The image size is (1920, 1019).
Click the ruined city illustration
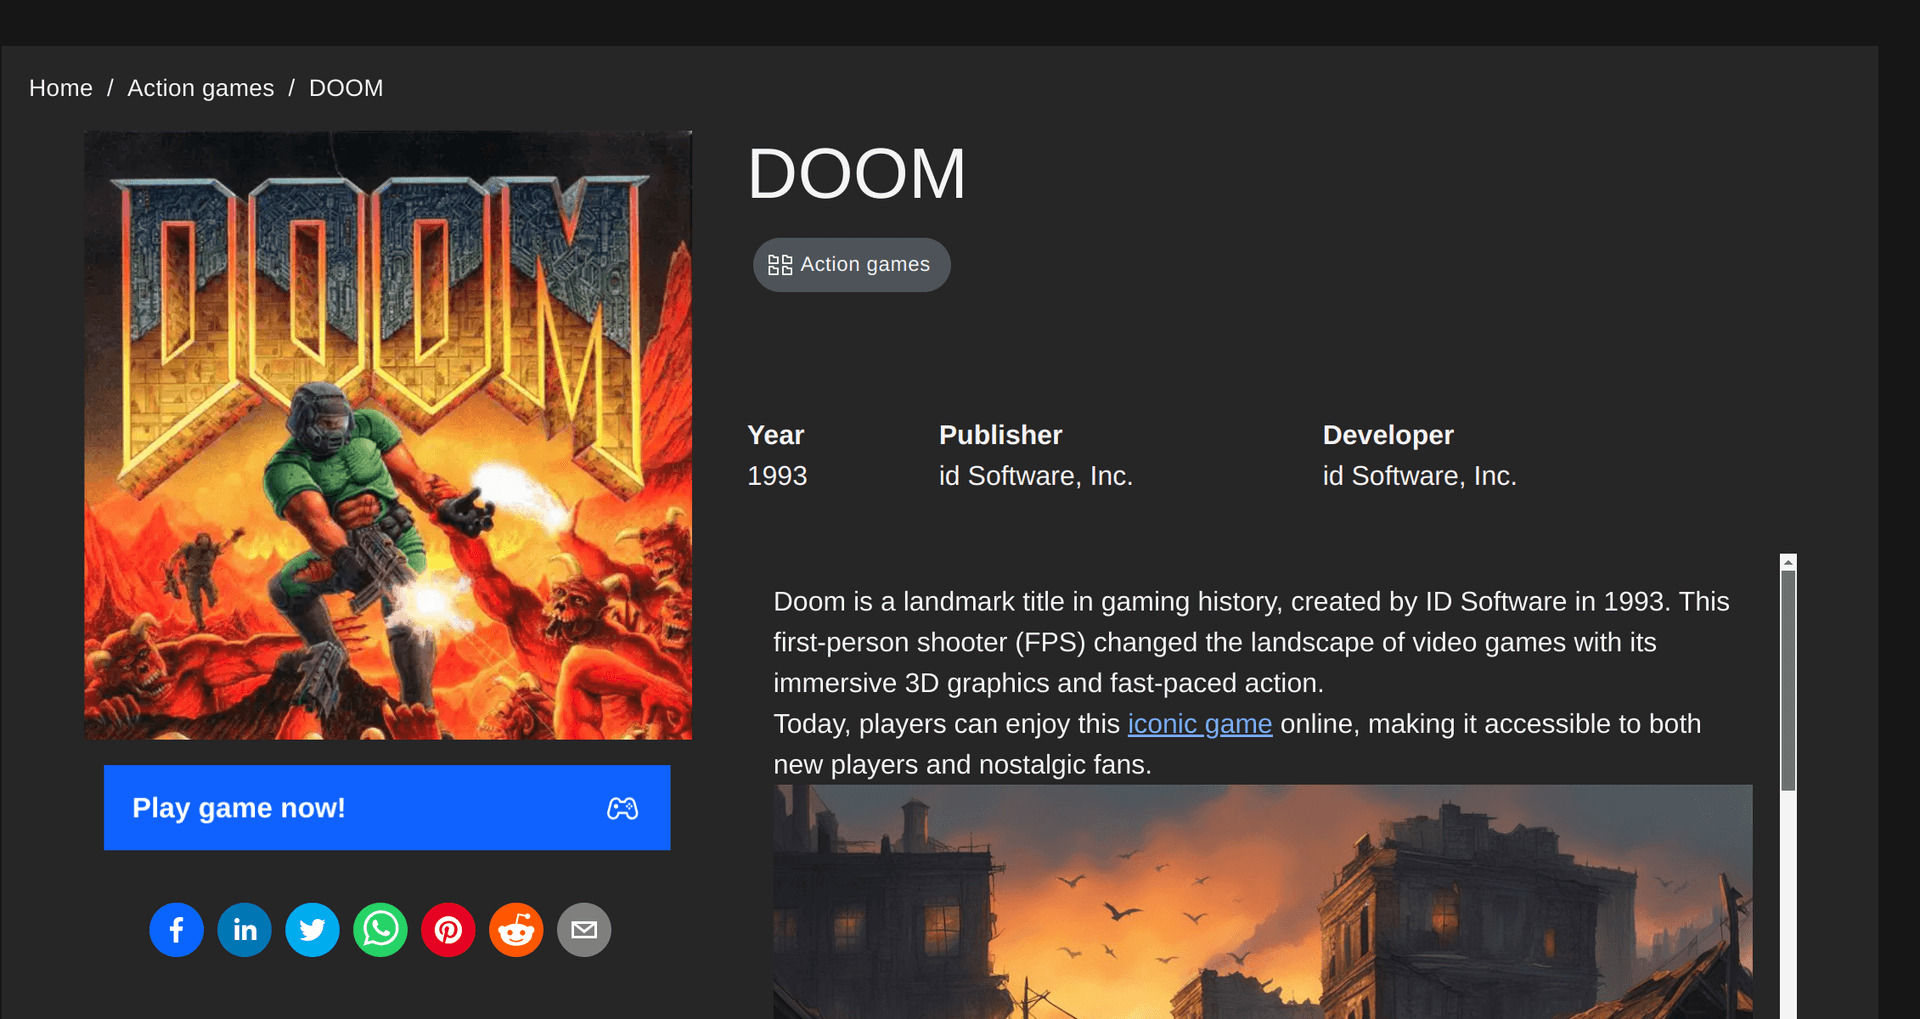point(1262,902)
